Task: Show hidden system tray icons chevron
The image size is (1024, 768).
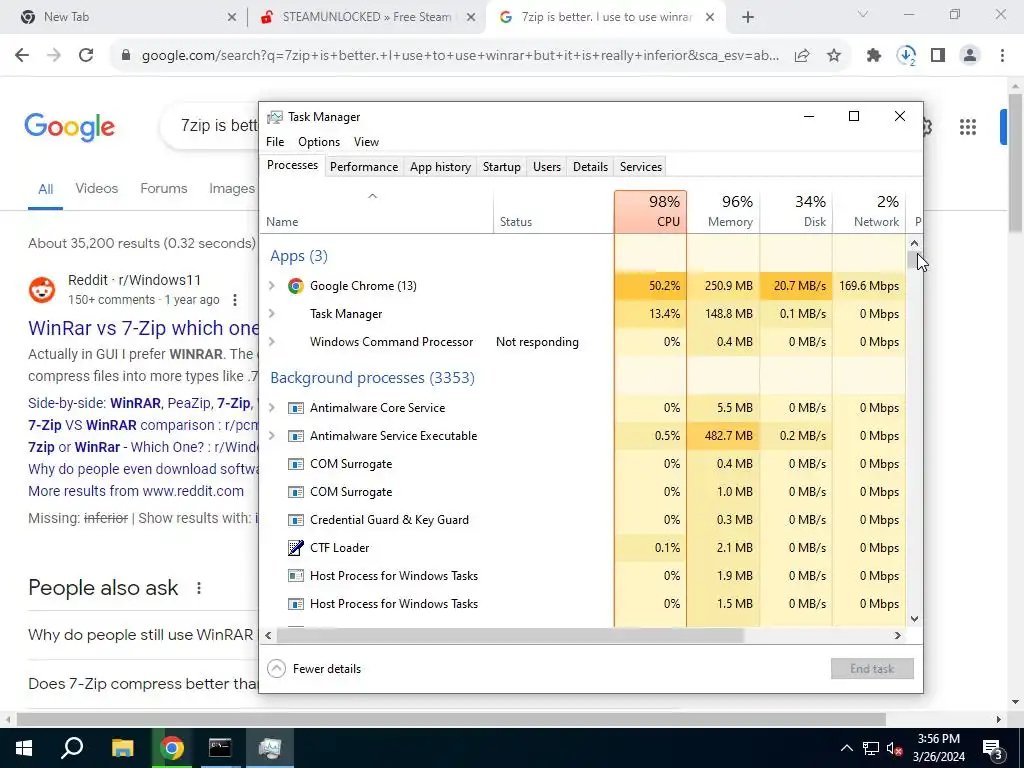Action: pos(846,748)
